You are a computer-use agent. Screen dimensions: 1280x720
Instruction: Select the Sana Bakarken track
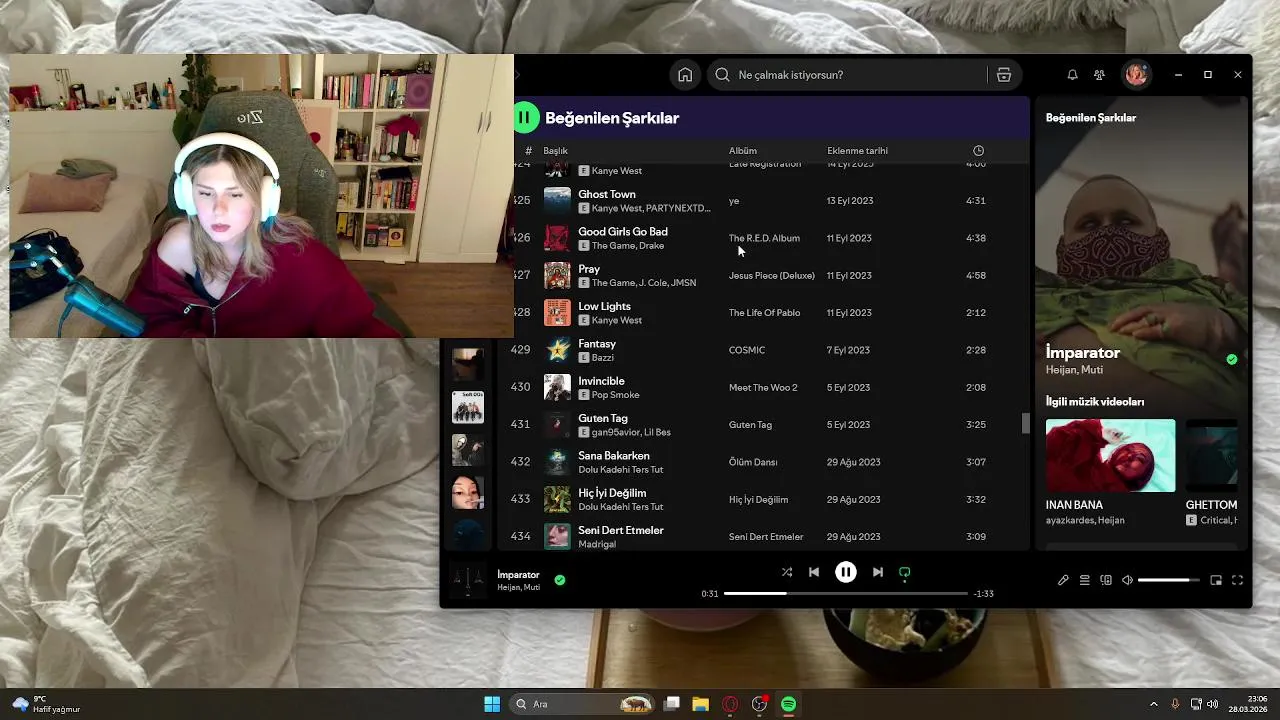614,456
